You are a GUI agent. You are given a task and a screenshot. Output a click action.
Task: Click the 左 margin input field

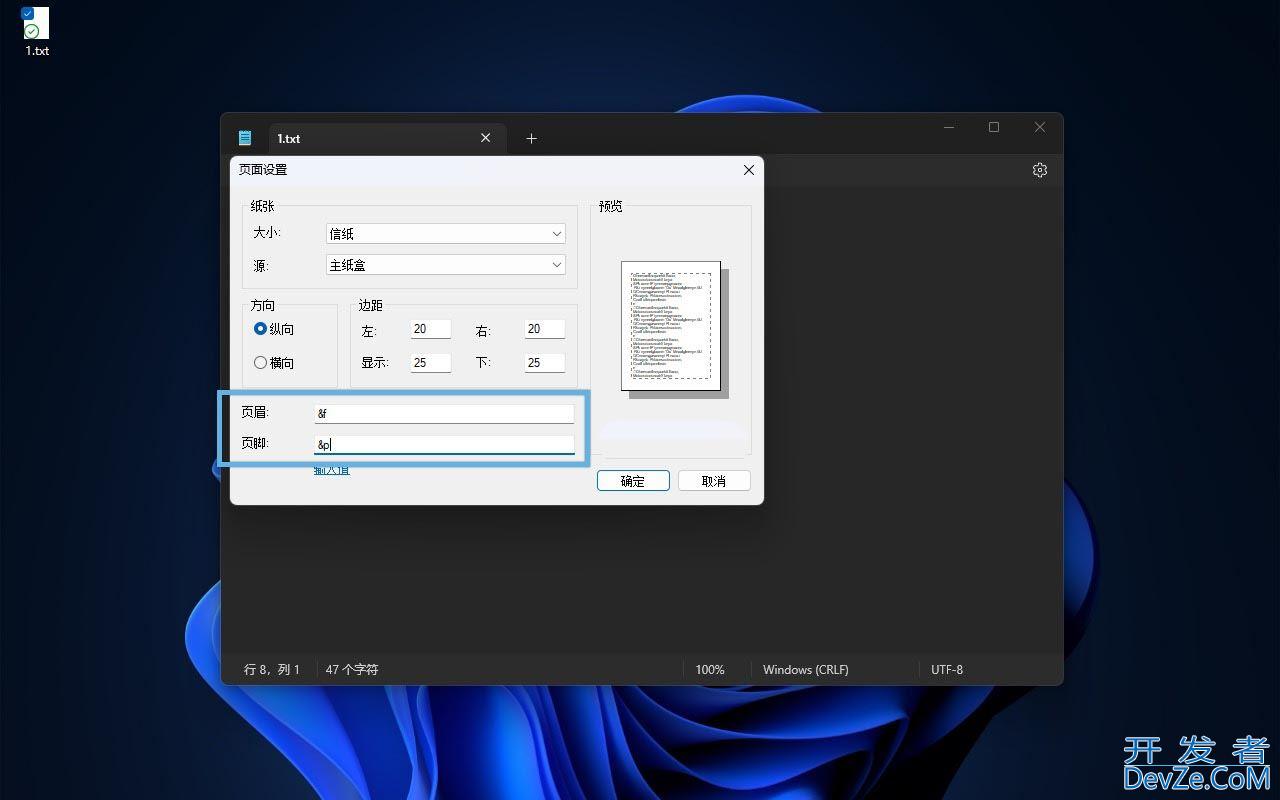click(430, 329)
